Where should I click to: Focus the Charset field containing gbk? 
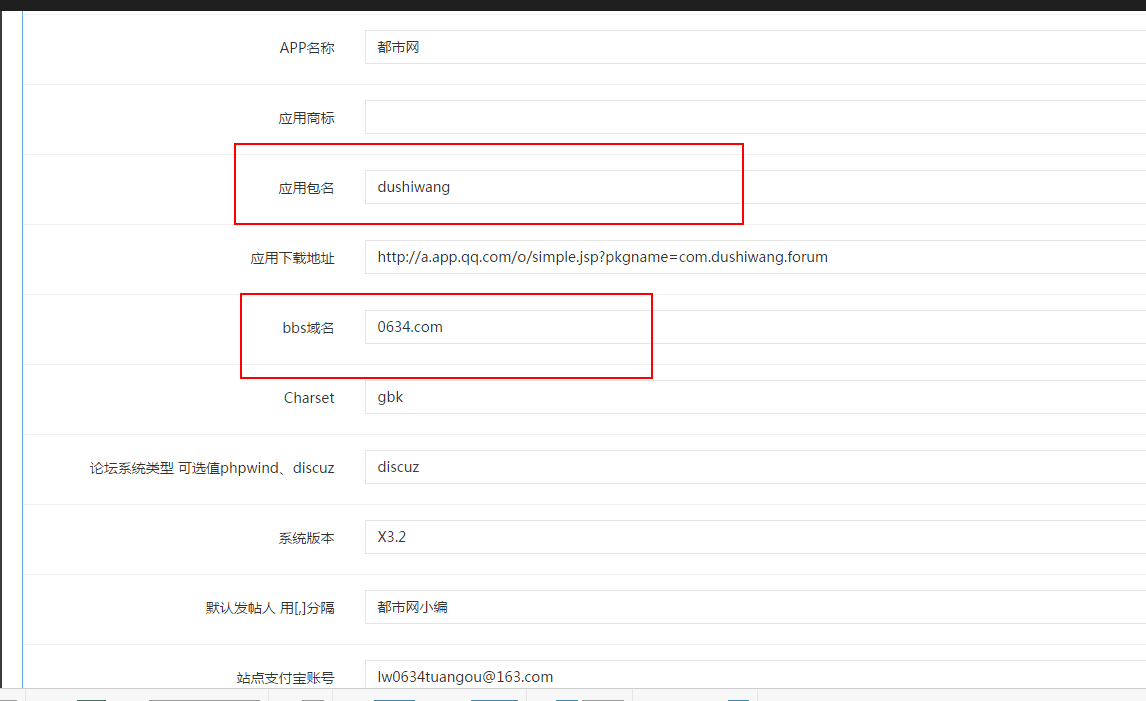click(x=755, y=397)
